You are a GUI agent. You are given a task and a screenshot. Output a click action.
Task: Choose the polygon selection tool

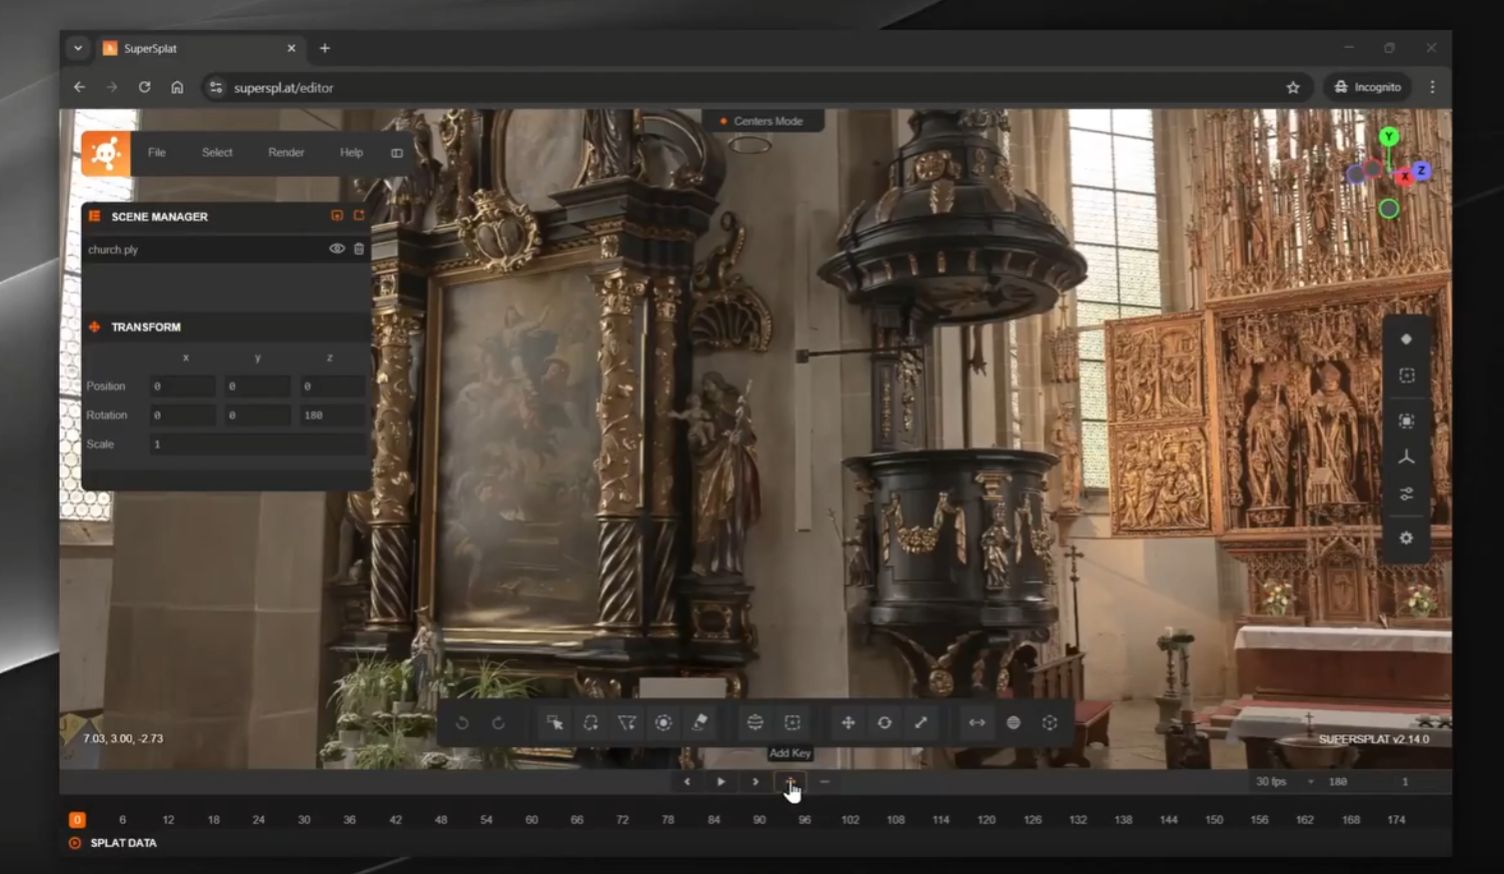click(627, 722)
